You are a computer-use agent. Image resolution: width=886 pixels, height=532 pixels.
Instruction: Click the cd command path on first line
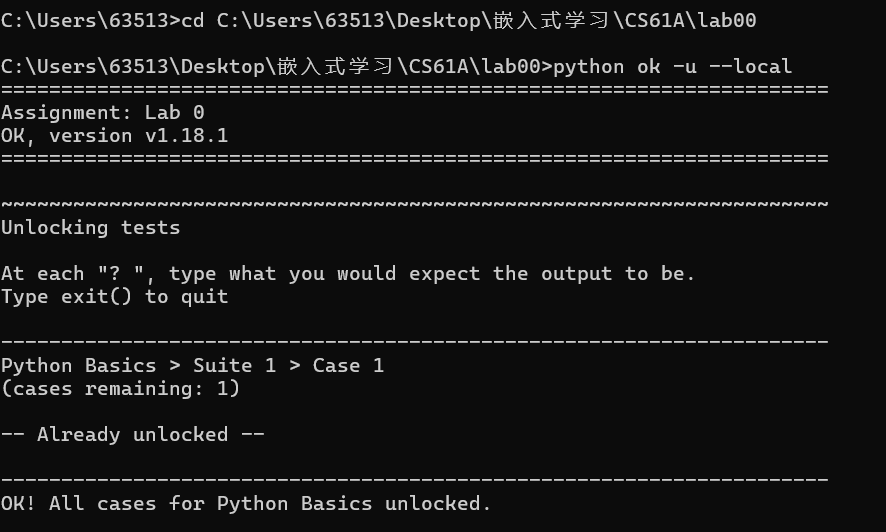click(x=487, y=21)
